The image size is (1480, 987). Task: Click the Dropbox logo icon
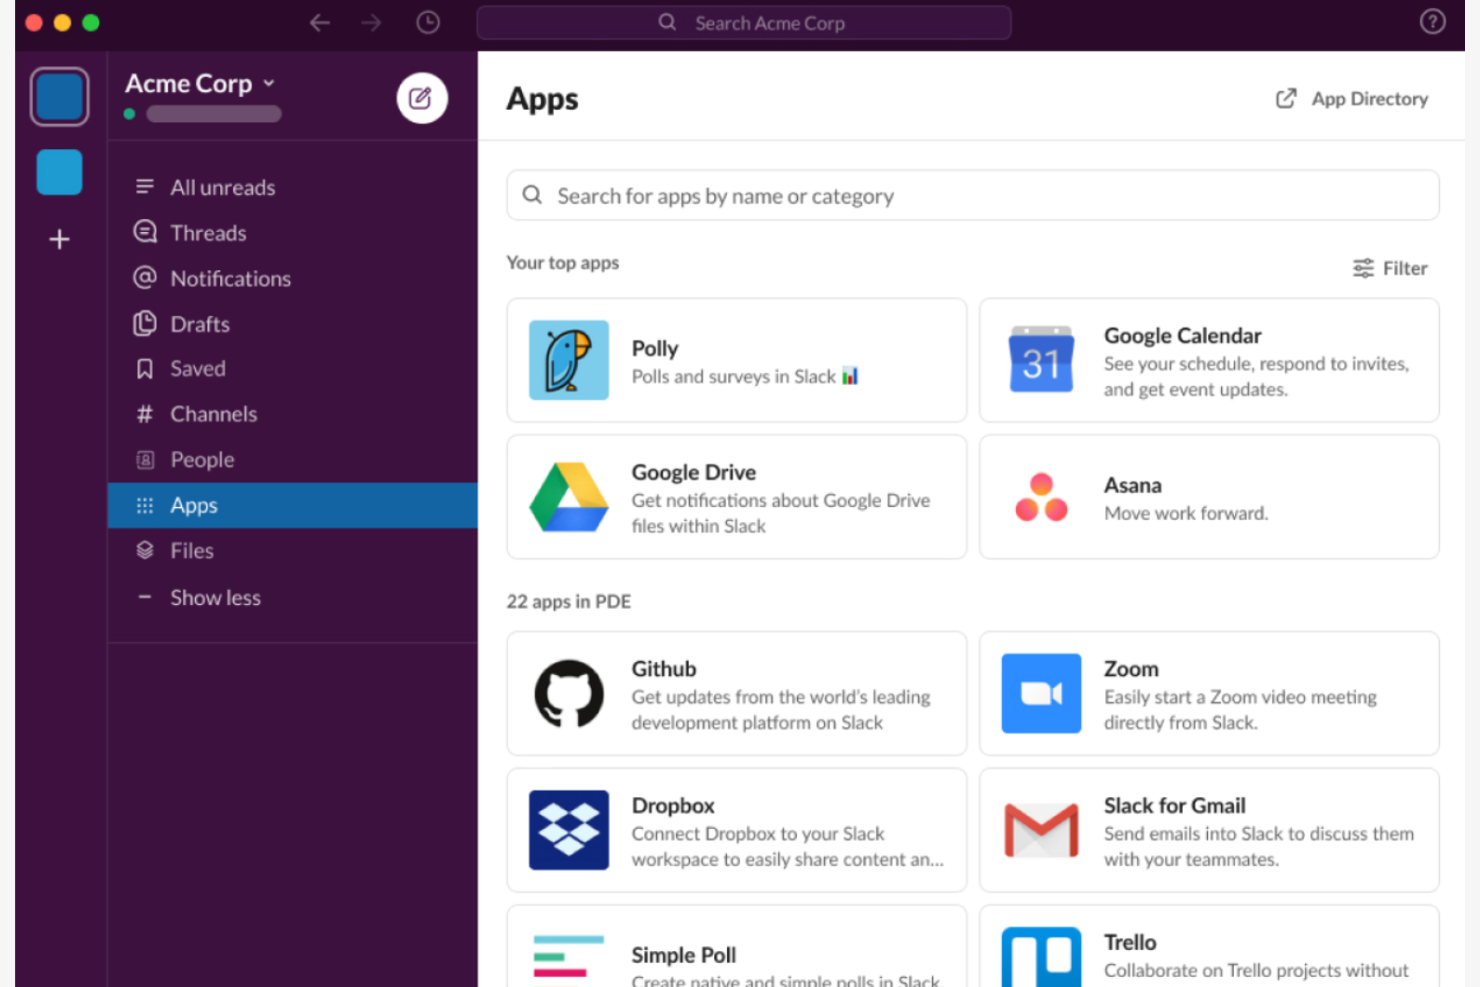point(569,830)
